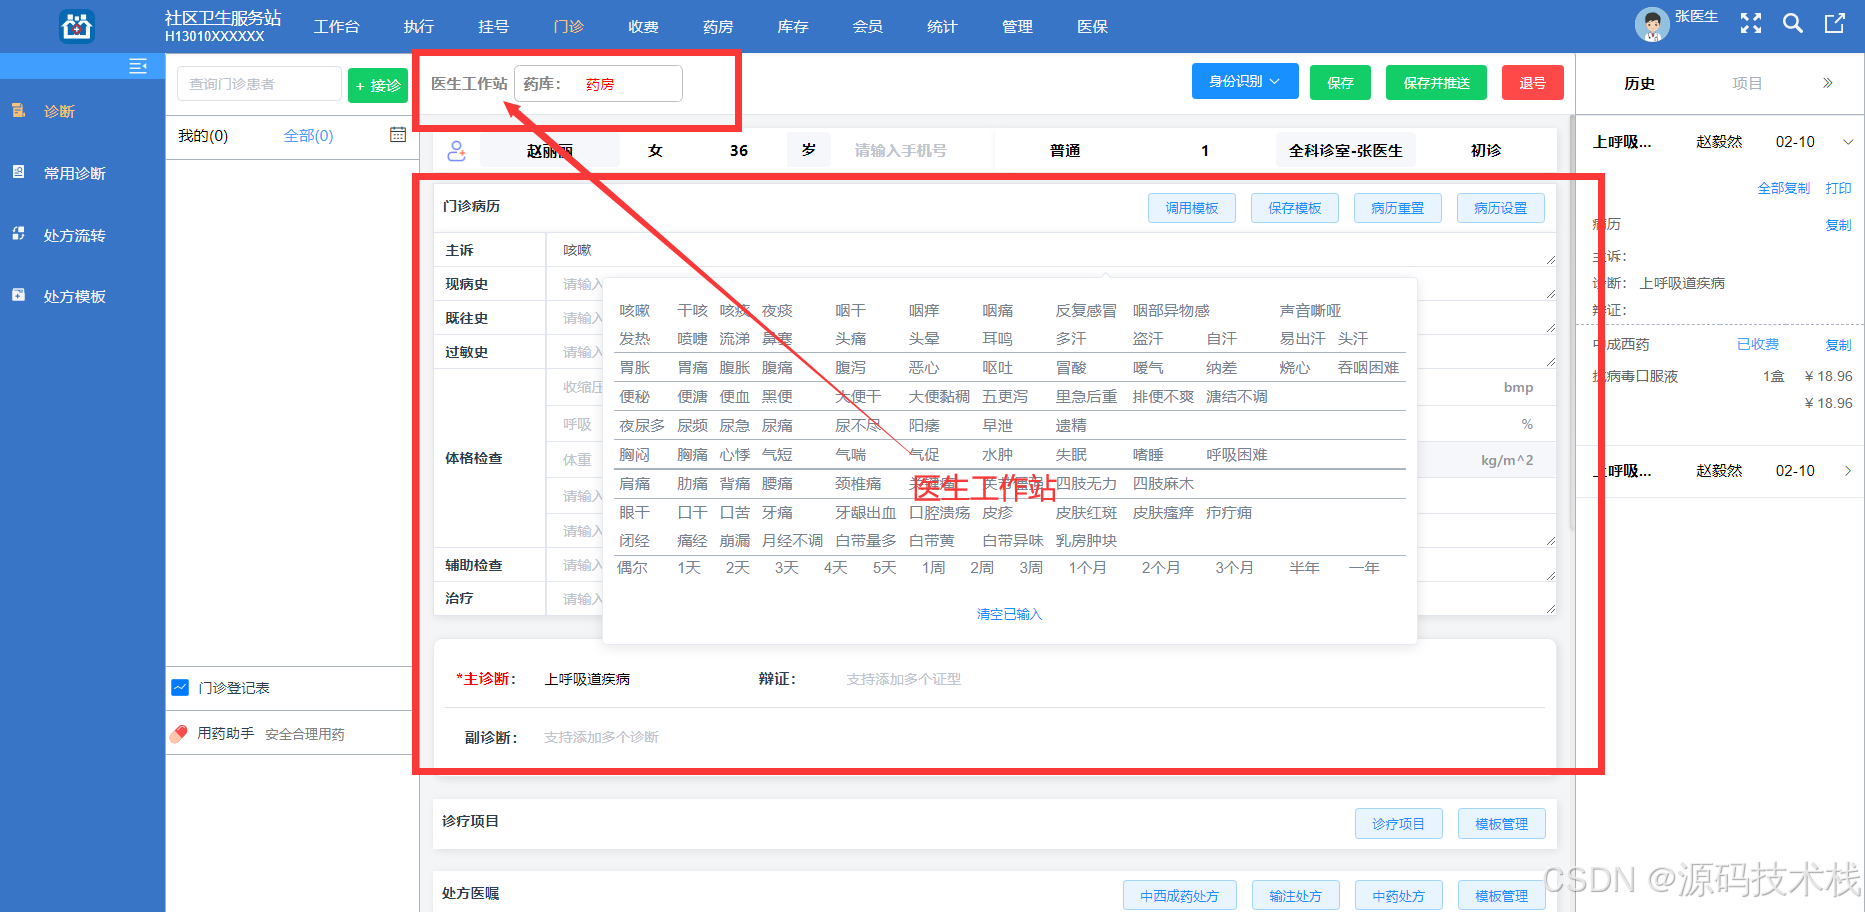Open the 统计 top menu
This screenshot has width=1865, height=912.
click(x=942, y=27)
